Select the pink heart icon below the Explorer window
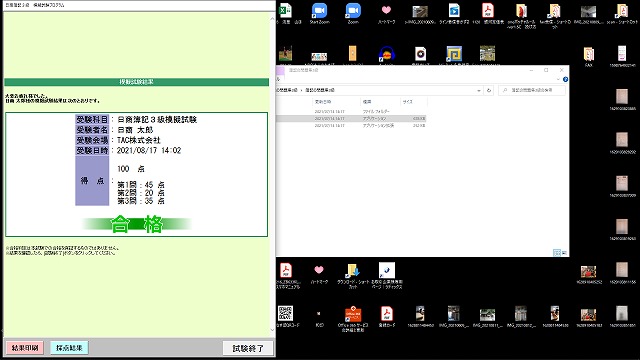The width and height of the screenshot is (640, 360). [319, 270]
